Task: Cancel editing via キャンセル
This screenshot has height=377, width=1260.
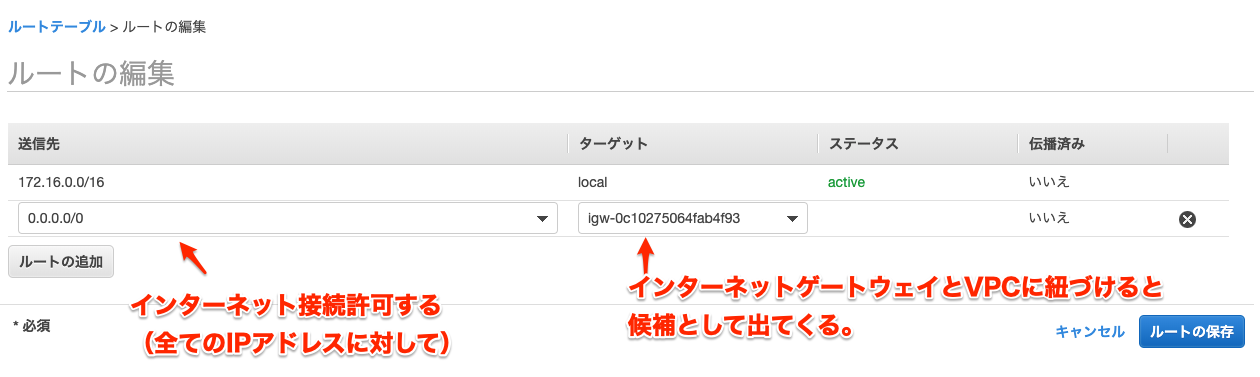Action: (1090, 332)
